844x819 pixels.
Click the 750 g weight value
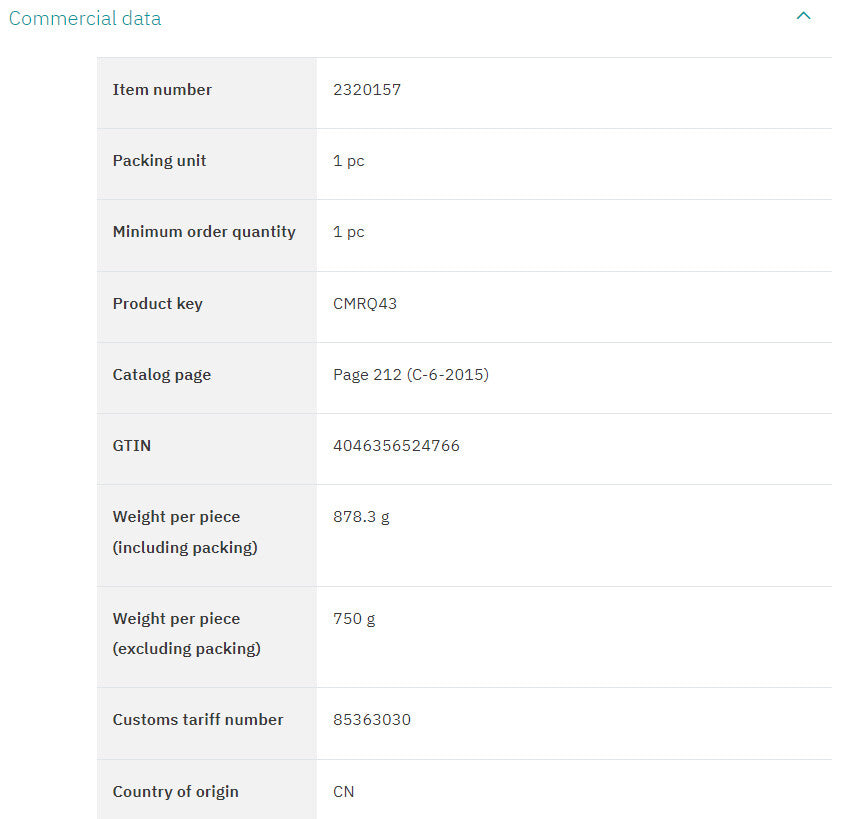click(354, 619)
